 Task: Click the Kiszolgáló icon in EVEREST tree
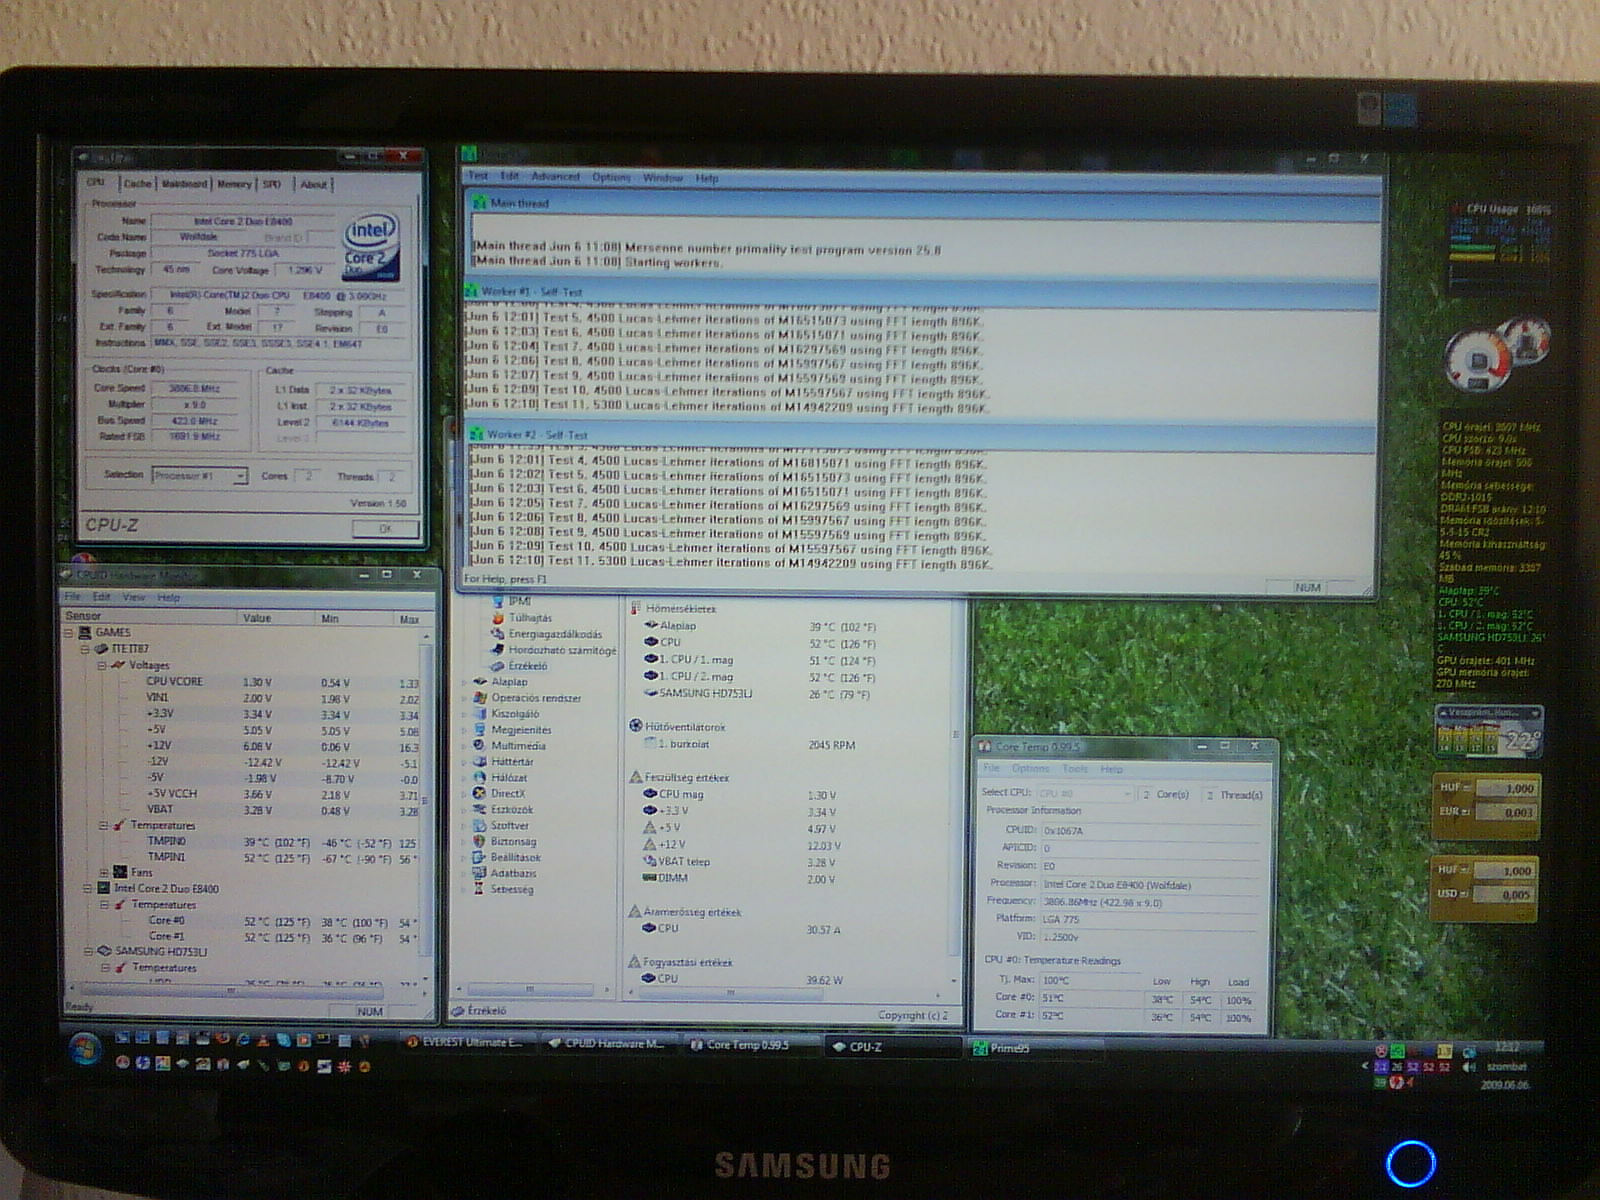480,714
